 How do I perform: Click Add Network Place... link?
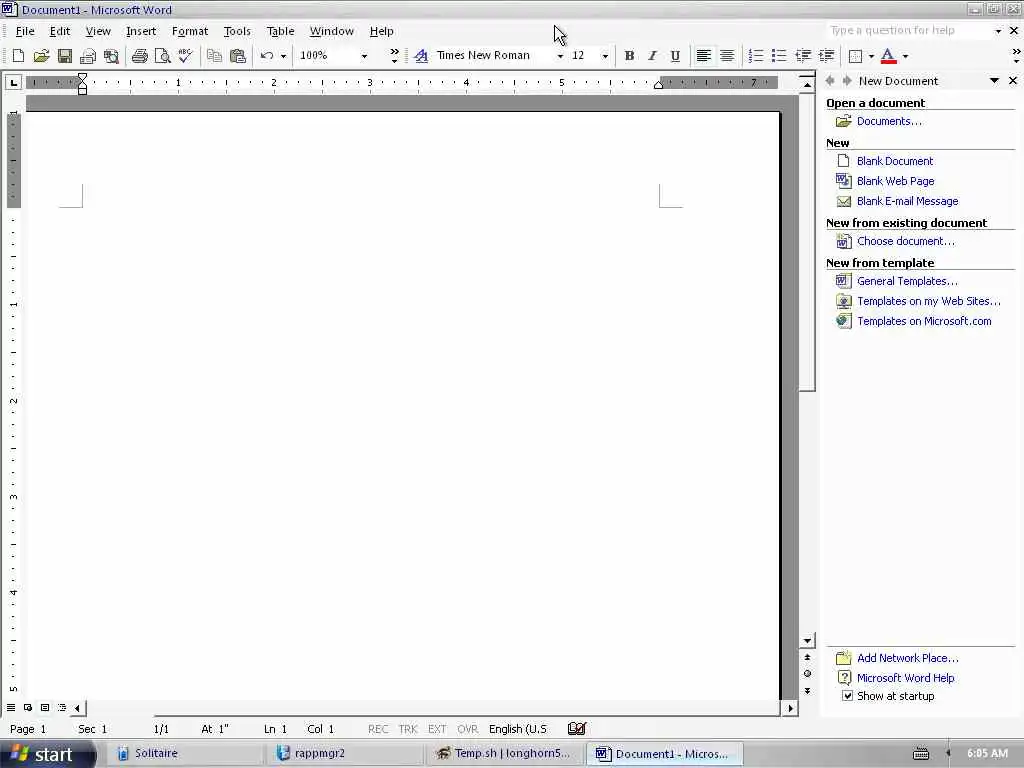click(908, 658)
